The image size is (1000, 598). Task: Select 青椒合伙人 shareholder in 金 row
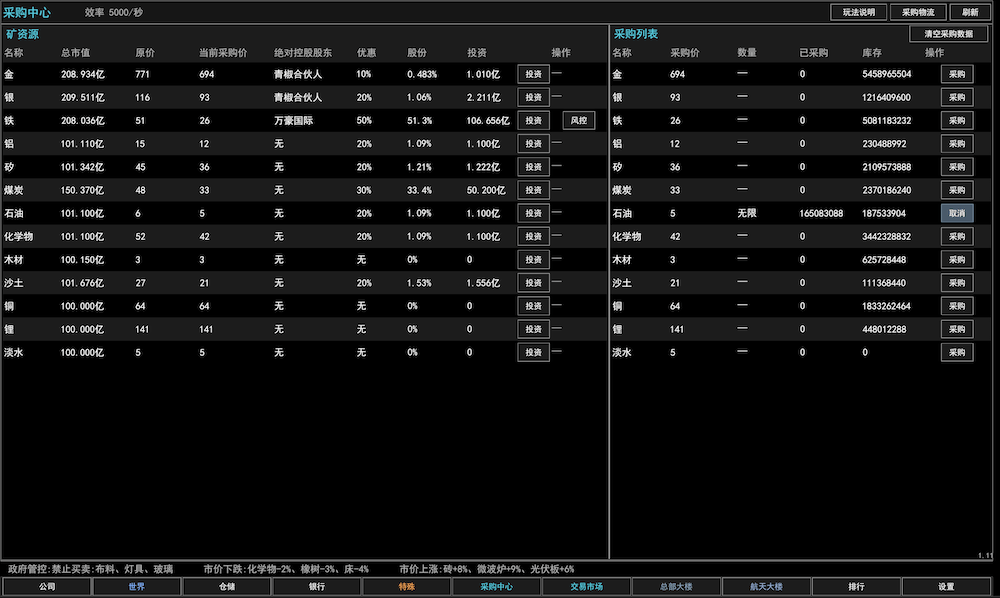tap(298, 74)
